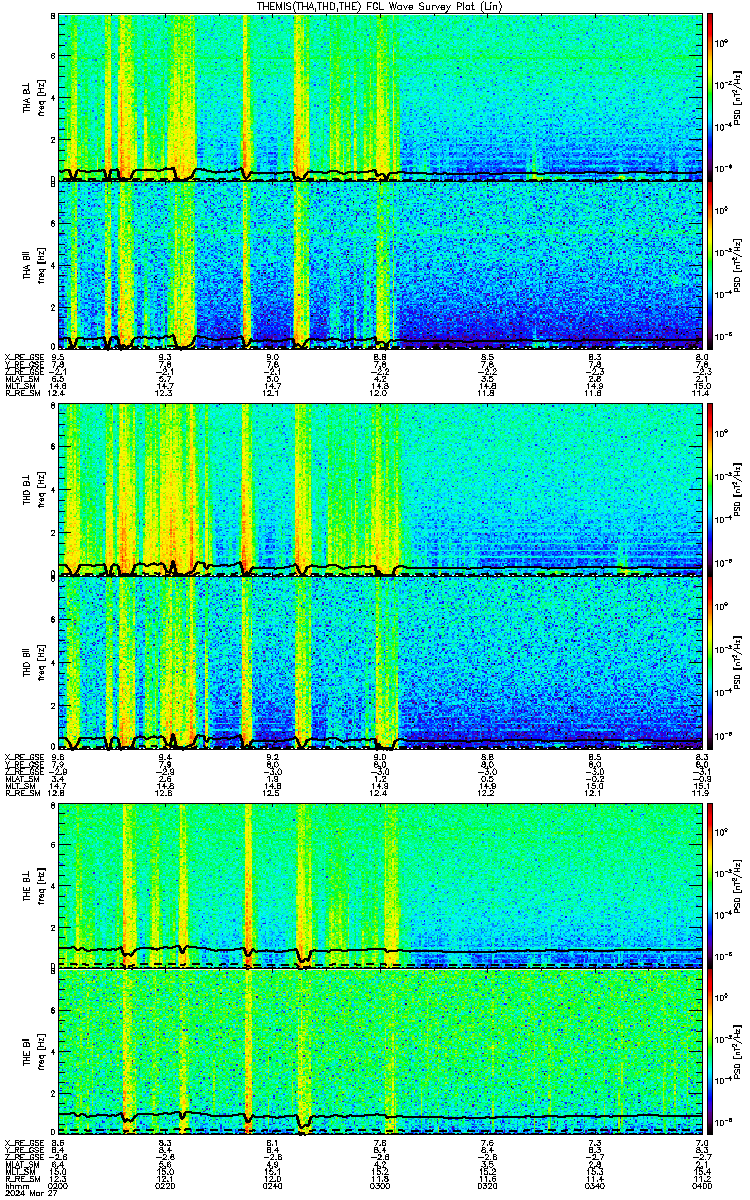Click the THD B-perpendicular PSD color bar
750x1200 pixels.
(710, 491)
